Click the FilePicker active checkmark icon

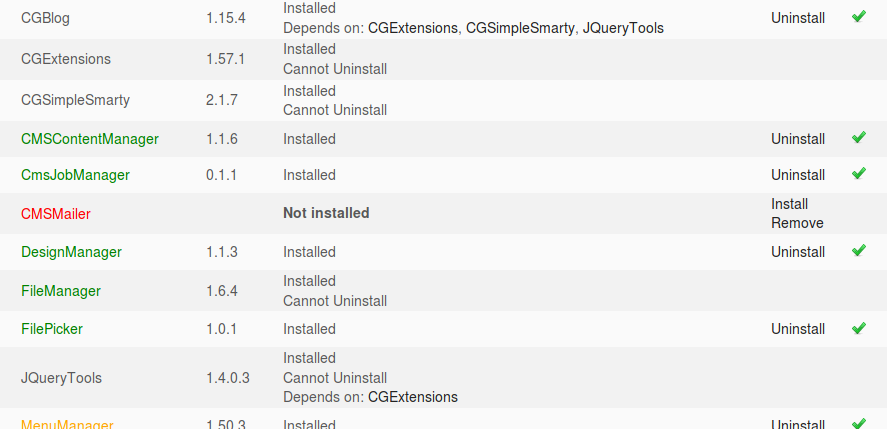pos(858,328)
